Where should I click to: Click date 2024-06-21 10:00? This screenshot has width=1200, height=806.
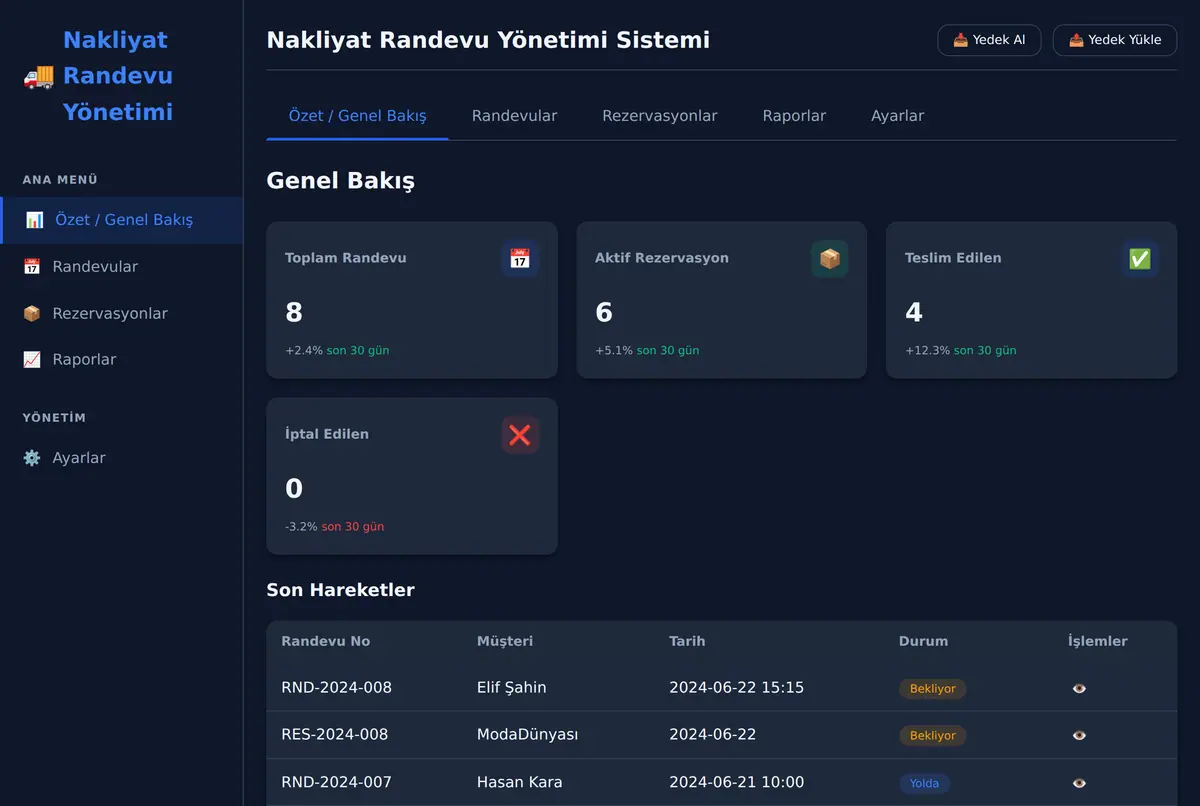coord(736,783)
